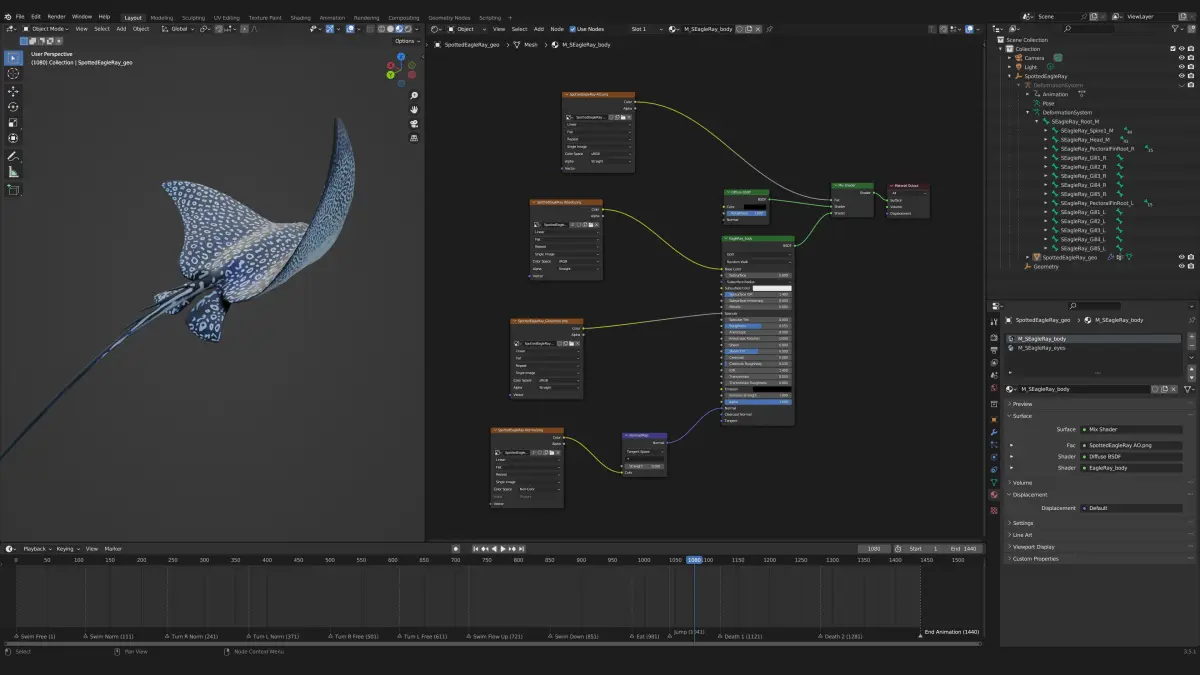
Task: Open Tool properties tab icon
Action: (x=993, y=322)
